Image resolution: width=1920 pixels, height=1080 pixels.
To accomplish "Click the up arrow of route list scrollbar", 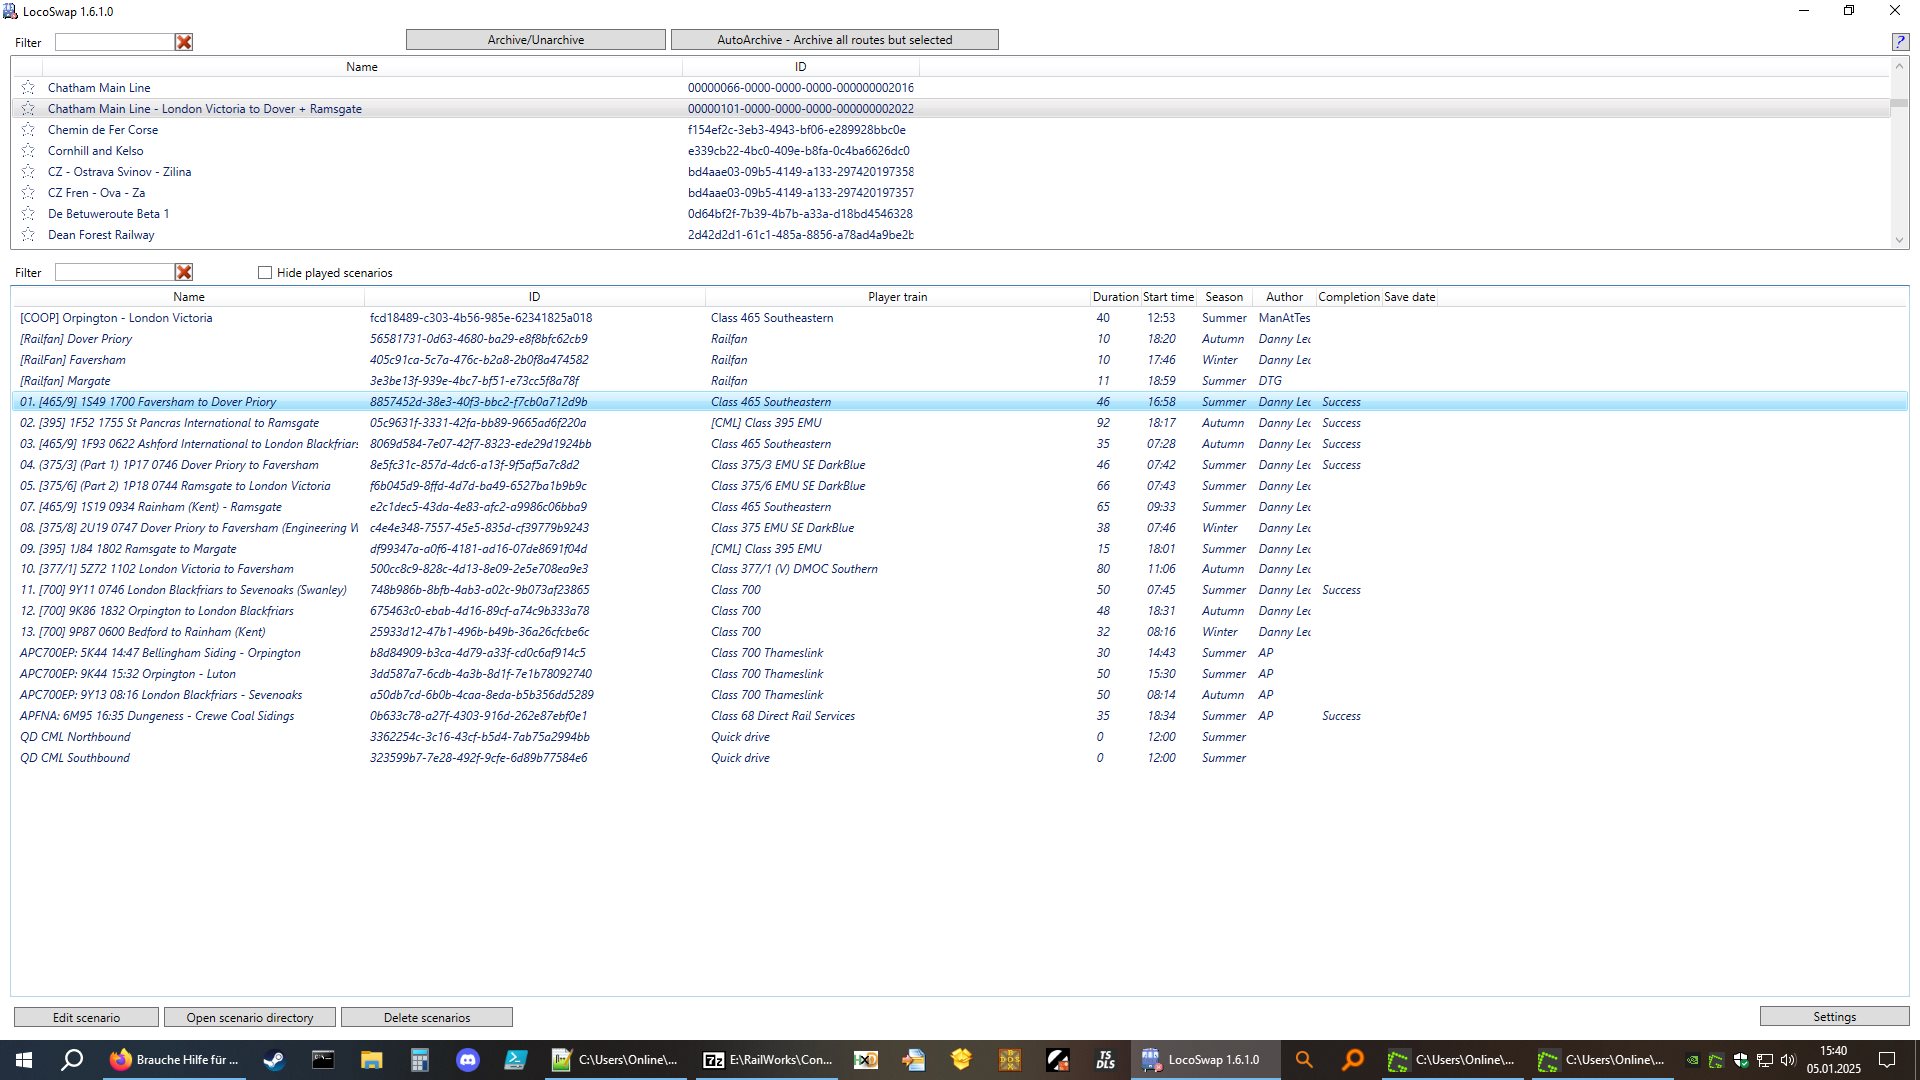I will pyautogui.click(x=1899, y=67).
